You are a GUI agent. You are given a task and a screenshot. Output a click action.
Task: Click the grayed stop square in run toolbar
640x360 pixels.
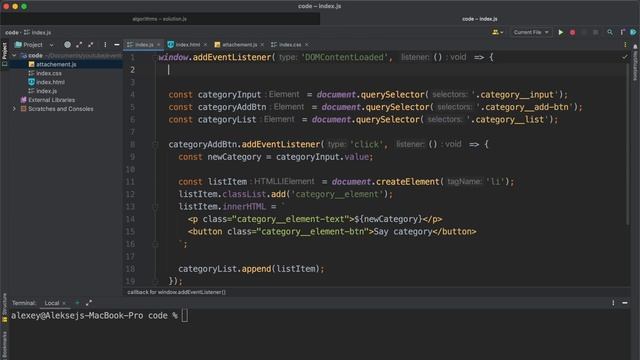pos(596,32)
